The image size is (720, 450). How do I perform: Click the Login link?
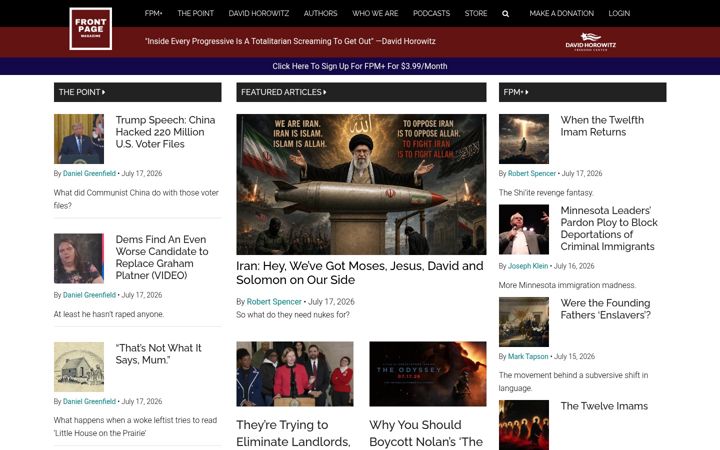pos(619,13)
